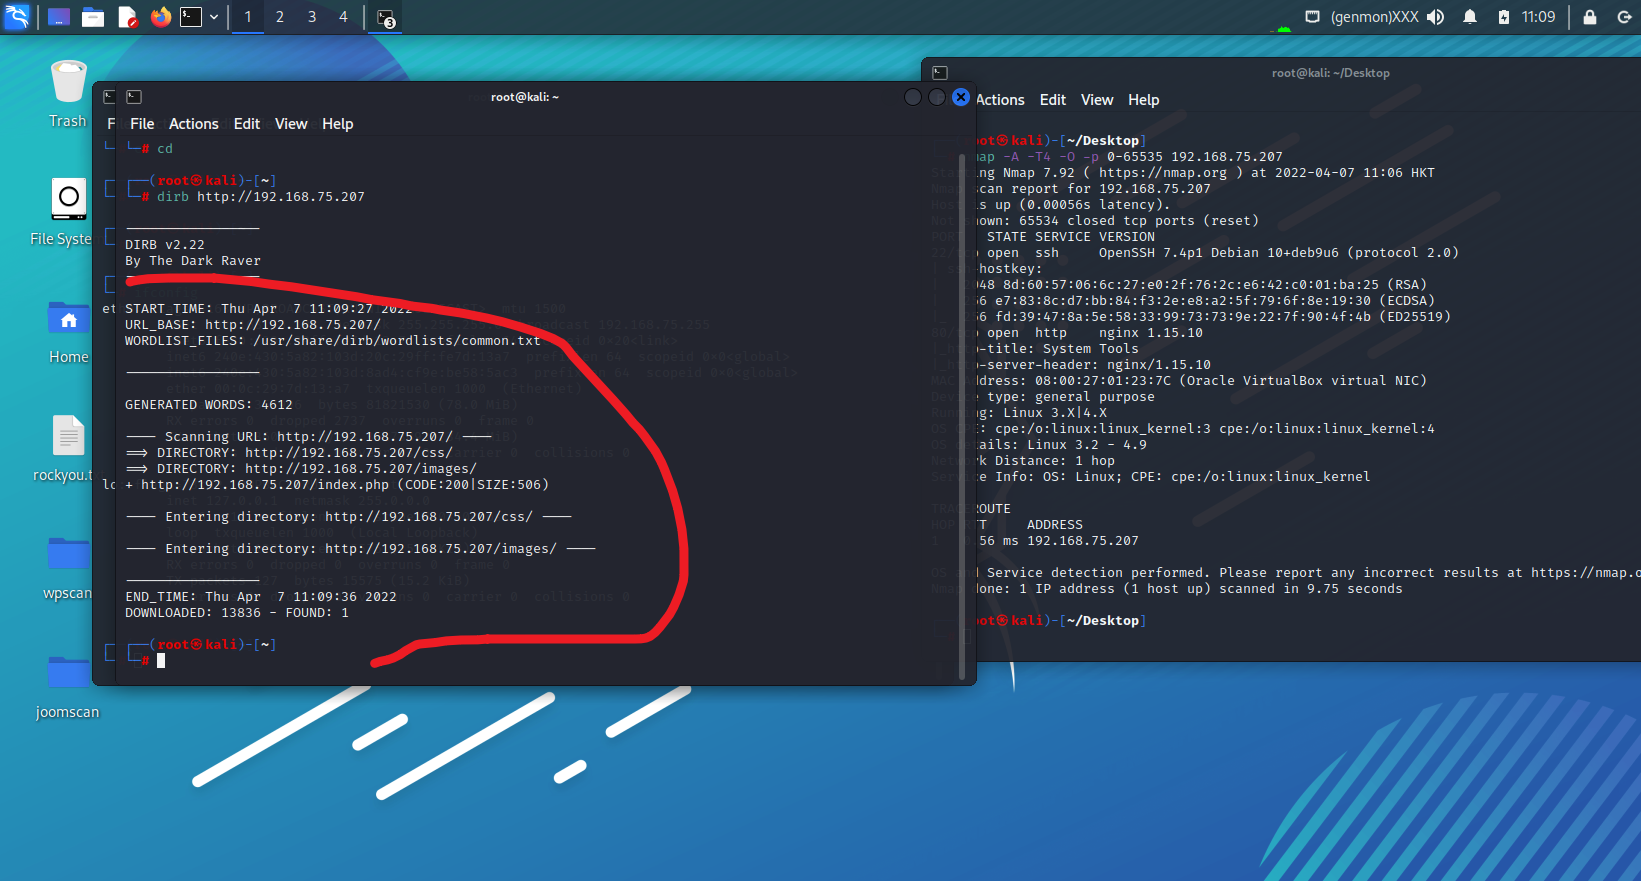Open Edit menu in the root@kali: ~ terminal
The height and width of the screenshot is (881, 1641).
coord(247,124)
